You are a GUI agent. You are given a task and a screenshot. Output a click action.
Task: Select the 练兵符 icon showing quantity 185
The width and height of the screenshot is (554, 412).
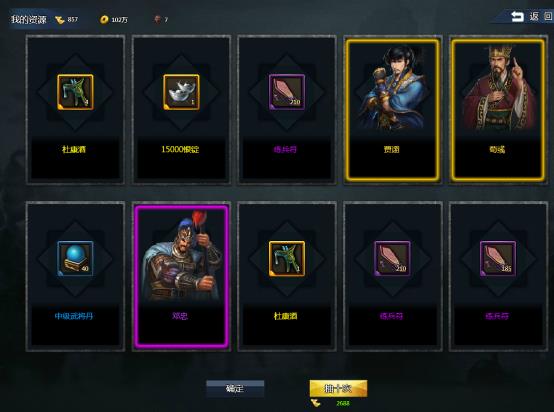pos(498,258)
